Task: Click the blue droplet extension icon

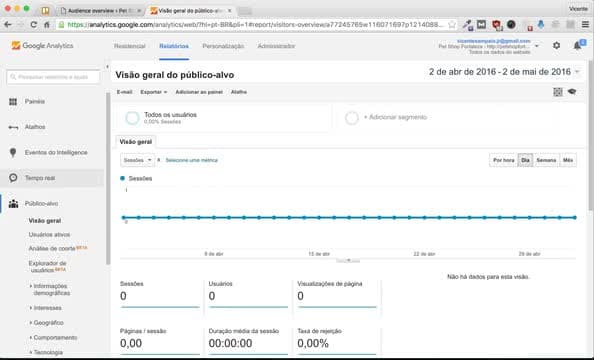Action: [x=541, y=25]
